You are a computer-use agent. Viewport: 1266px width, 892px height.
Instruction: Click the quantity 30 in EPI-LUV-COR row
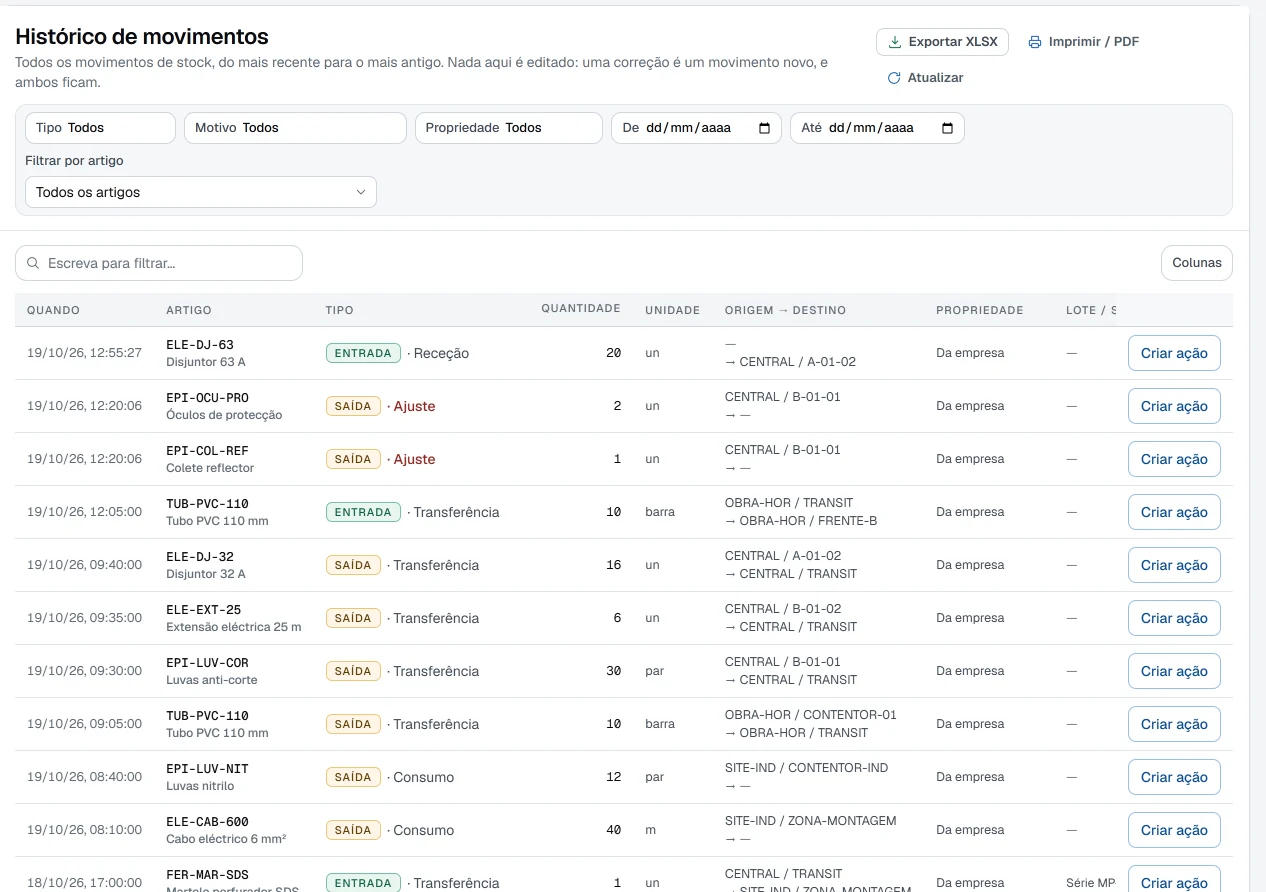(x=613, y=671)
